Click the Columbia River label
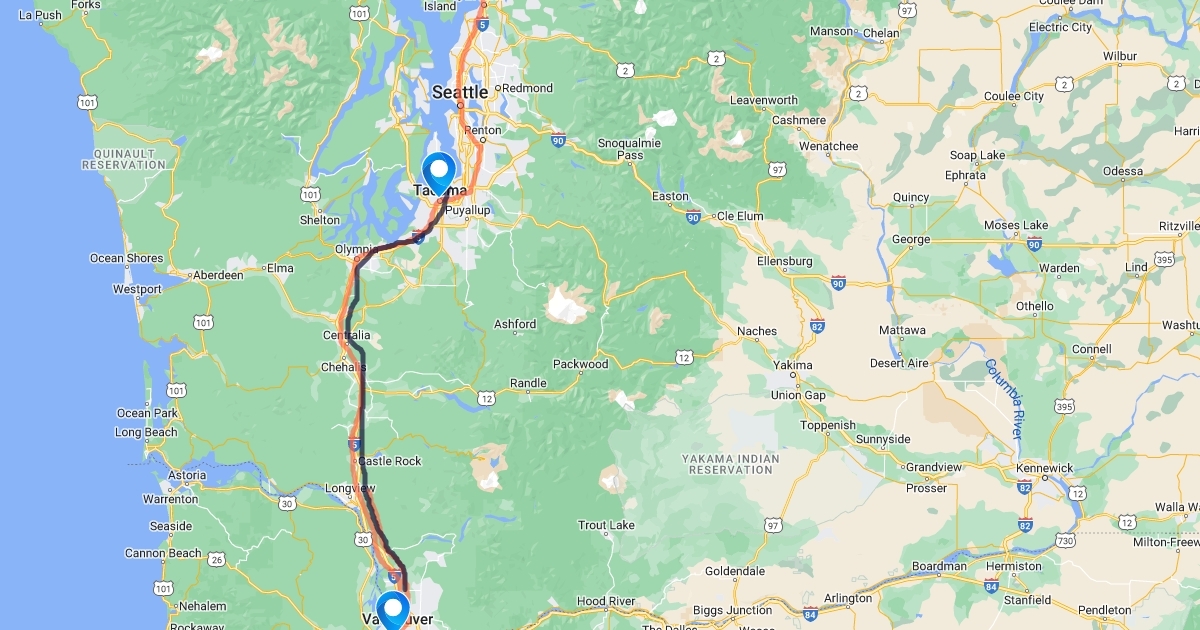 (1003, 399)
